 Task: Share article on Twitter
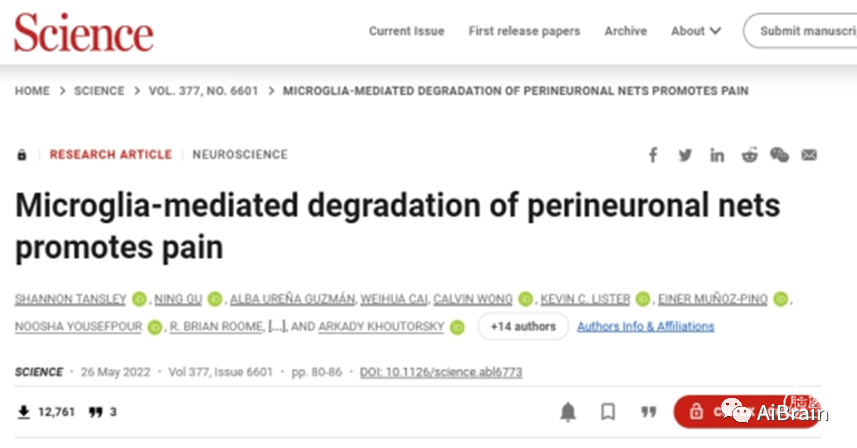point(685,155)
